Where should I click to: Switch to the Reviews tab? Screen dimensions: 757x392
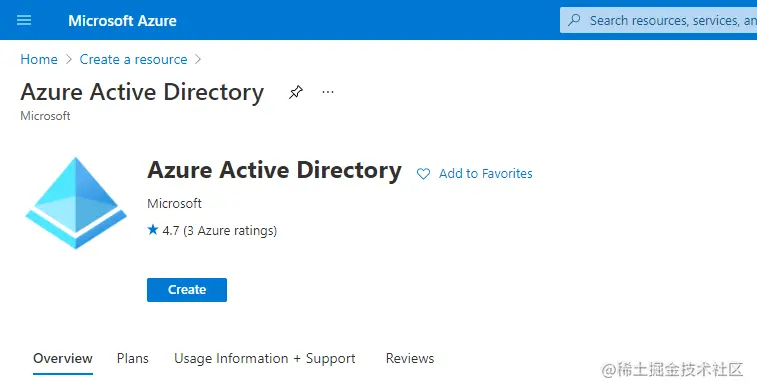coord(410,359)
